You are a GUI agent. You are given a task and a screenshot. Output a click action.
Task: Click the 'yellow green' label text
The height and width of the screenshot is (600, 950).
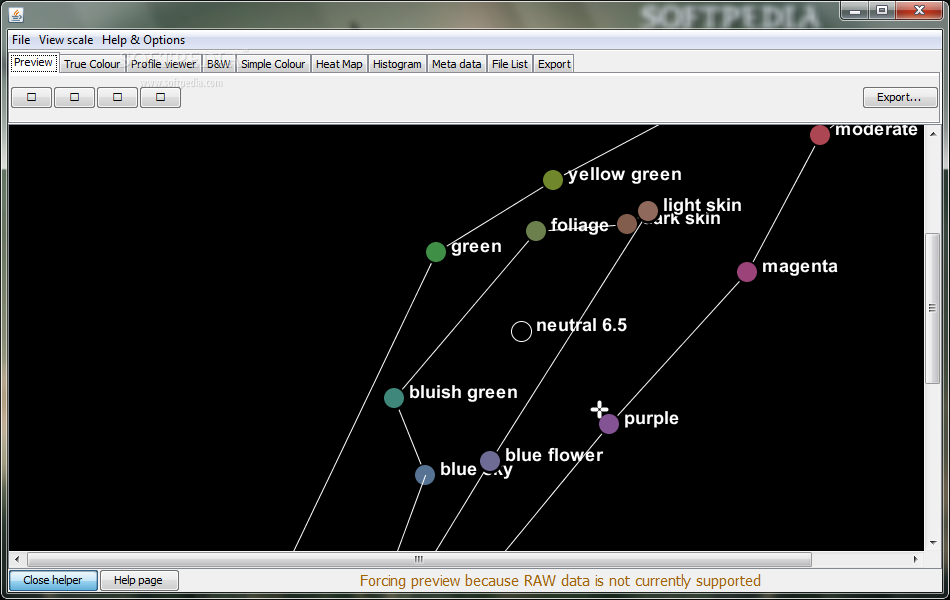pyautogui.click(x=625, y=175)
